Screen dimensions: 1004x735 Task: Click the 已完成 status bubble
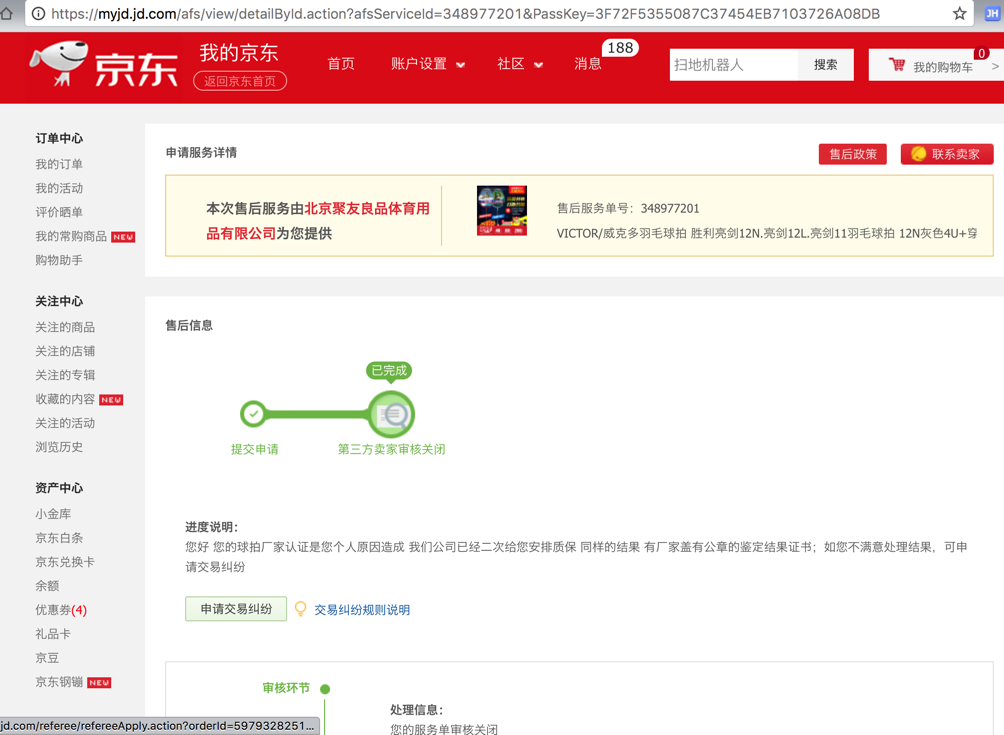click(x=389, y=371)
